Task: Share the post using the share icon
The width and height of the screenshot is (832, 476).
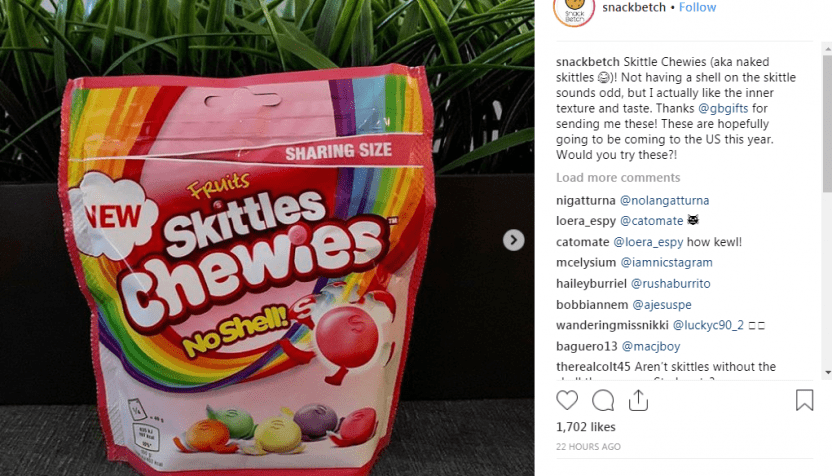Action: 638,400
